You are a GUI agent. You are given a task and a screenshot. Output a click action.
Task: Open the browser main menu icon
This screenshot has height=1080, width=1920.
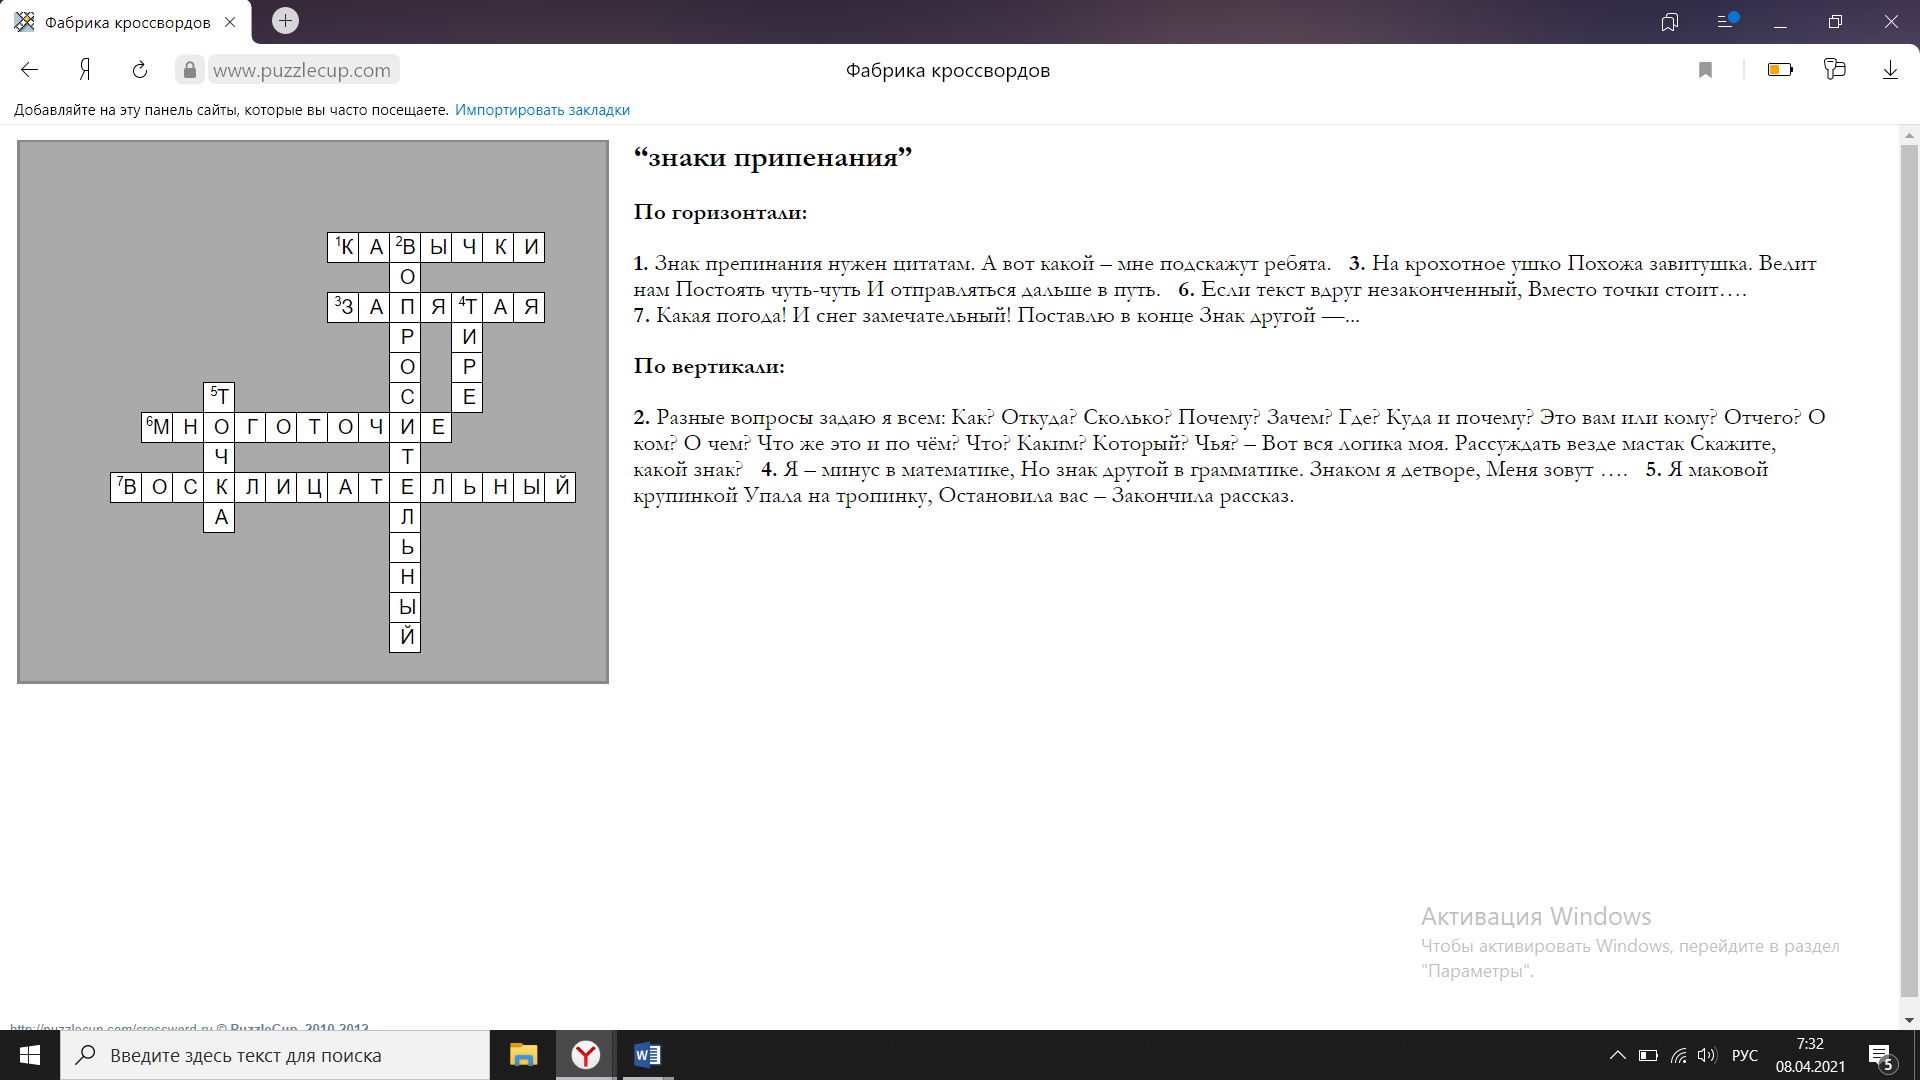[x=1725, y=21]
